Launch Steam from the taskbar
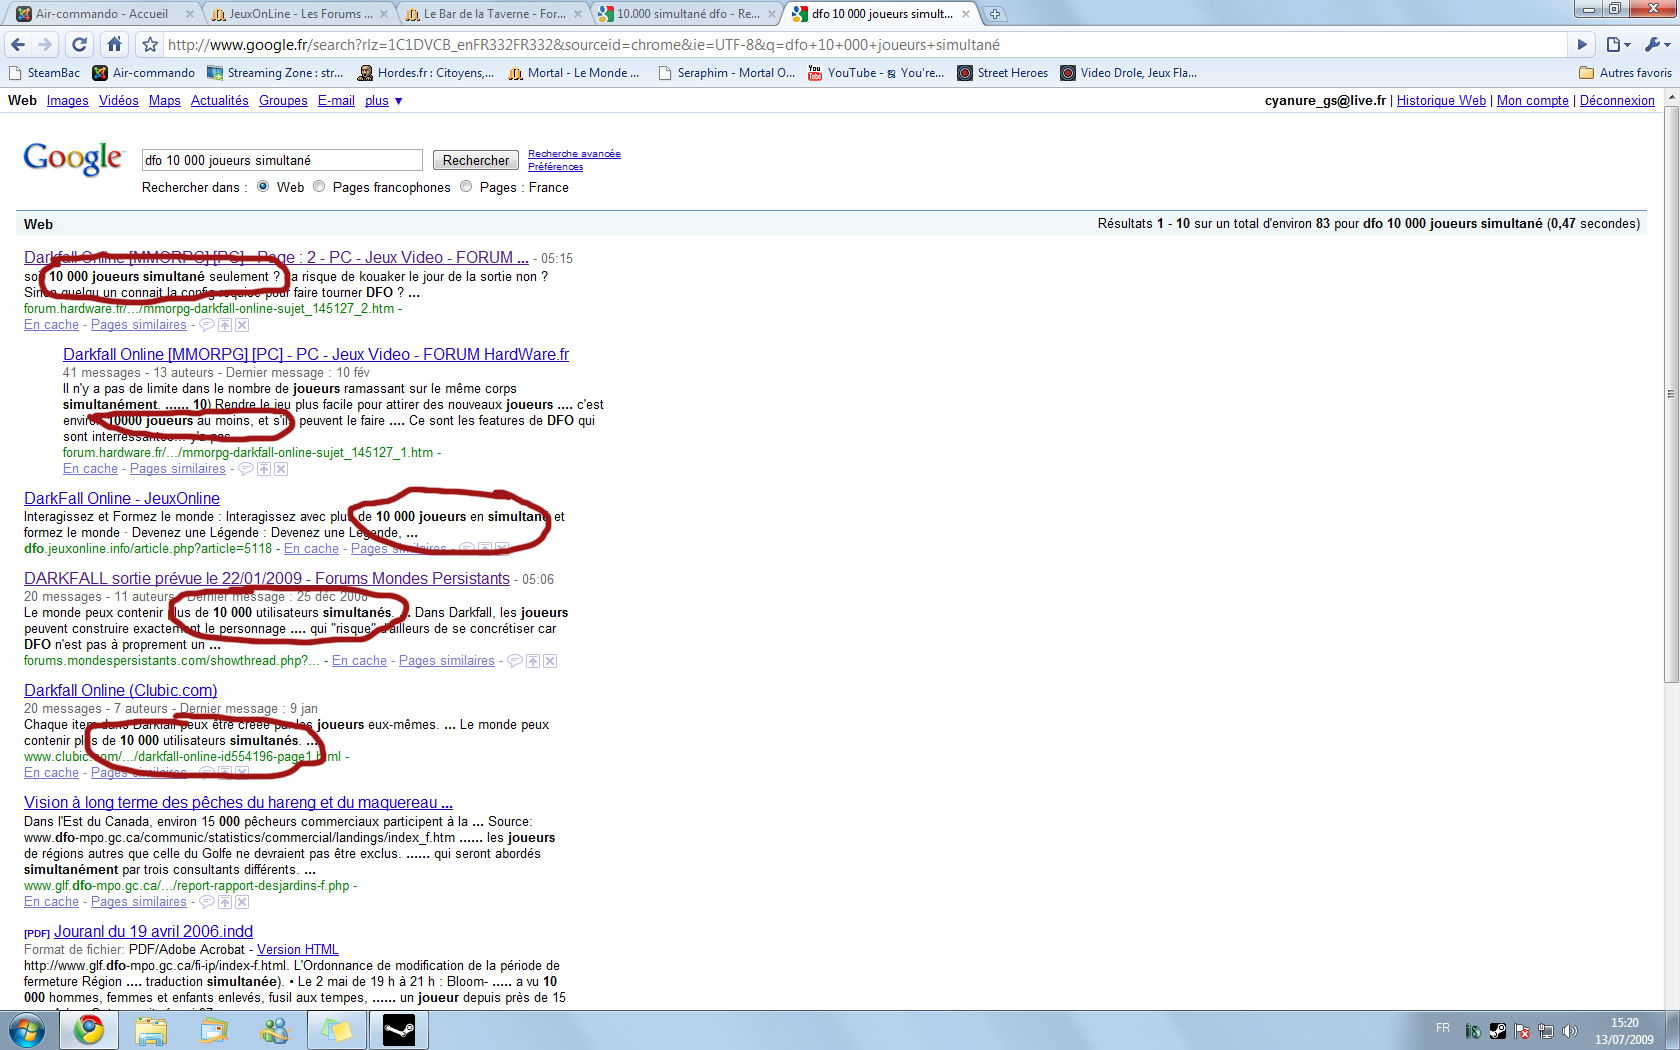 (399, 1030)
